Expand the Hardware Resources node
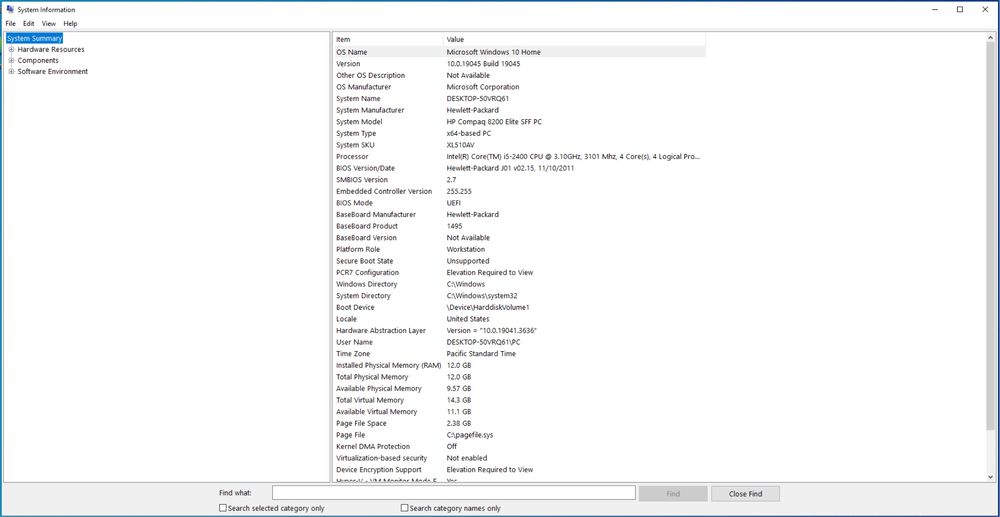Screen dimensions: 1000x517 11,49
